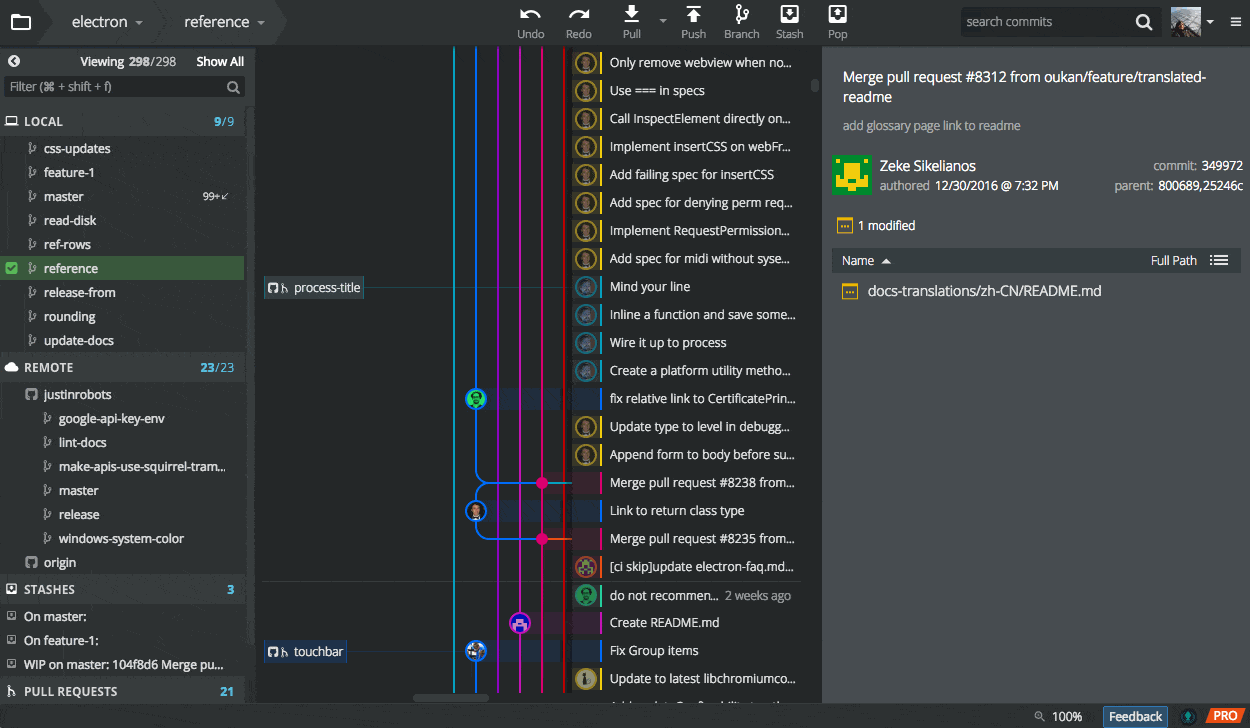1250x728 pixels.
Task: Expand the origin remote
Action: click(x=60, y=562)
